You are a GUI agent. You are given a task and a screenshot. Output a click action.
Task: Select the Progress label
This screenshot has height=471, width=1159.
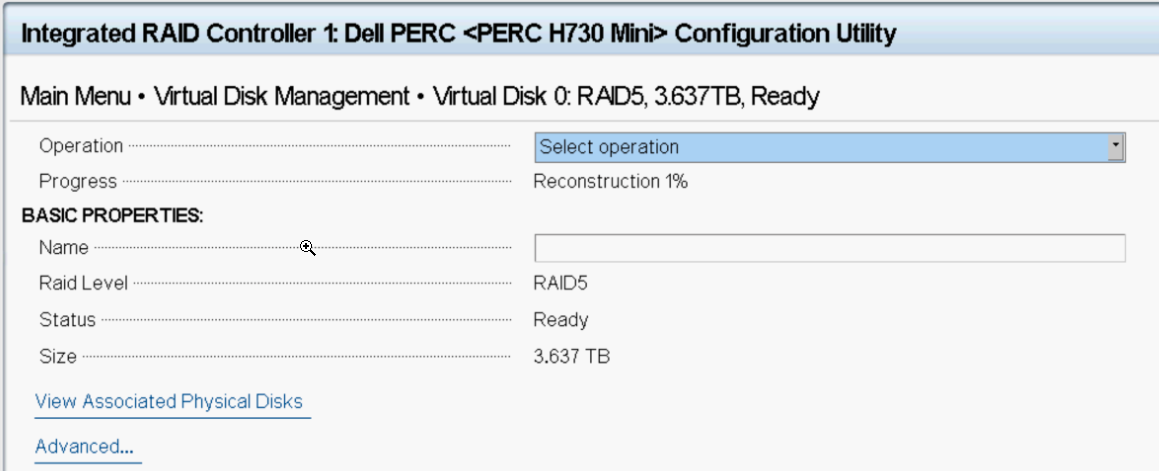click(x=78, y=182)
